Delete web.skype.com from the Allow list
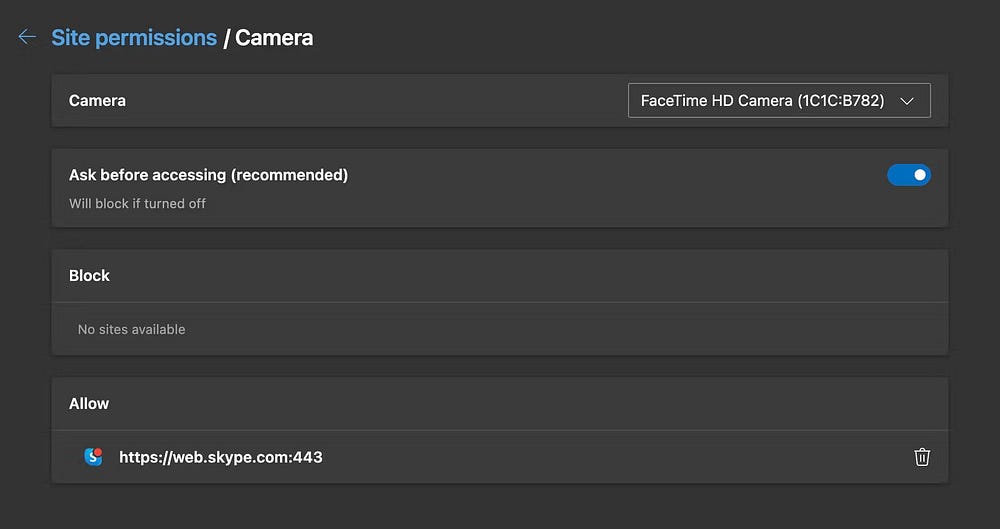 coord(922,457)
